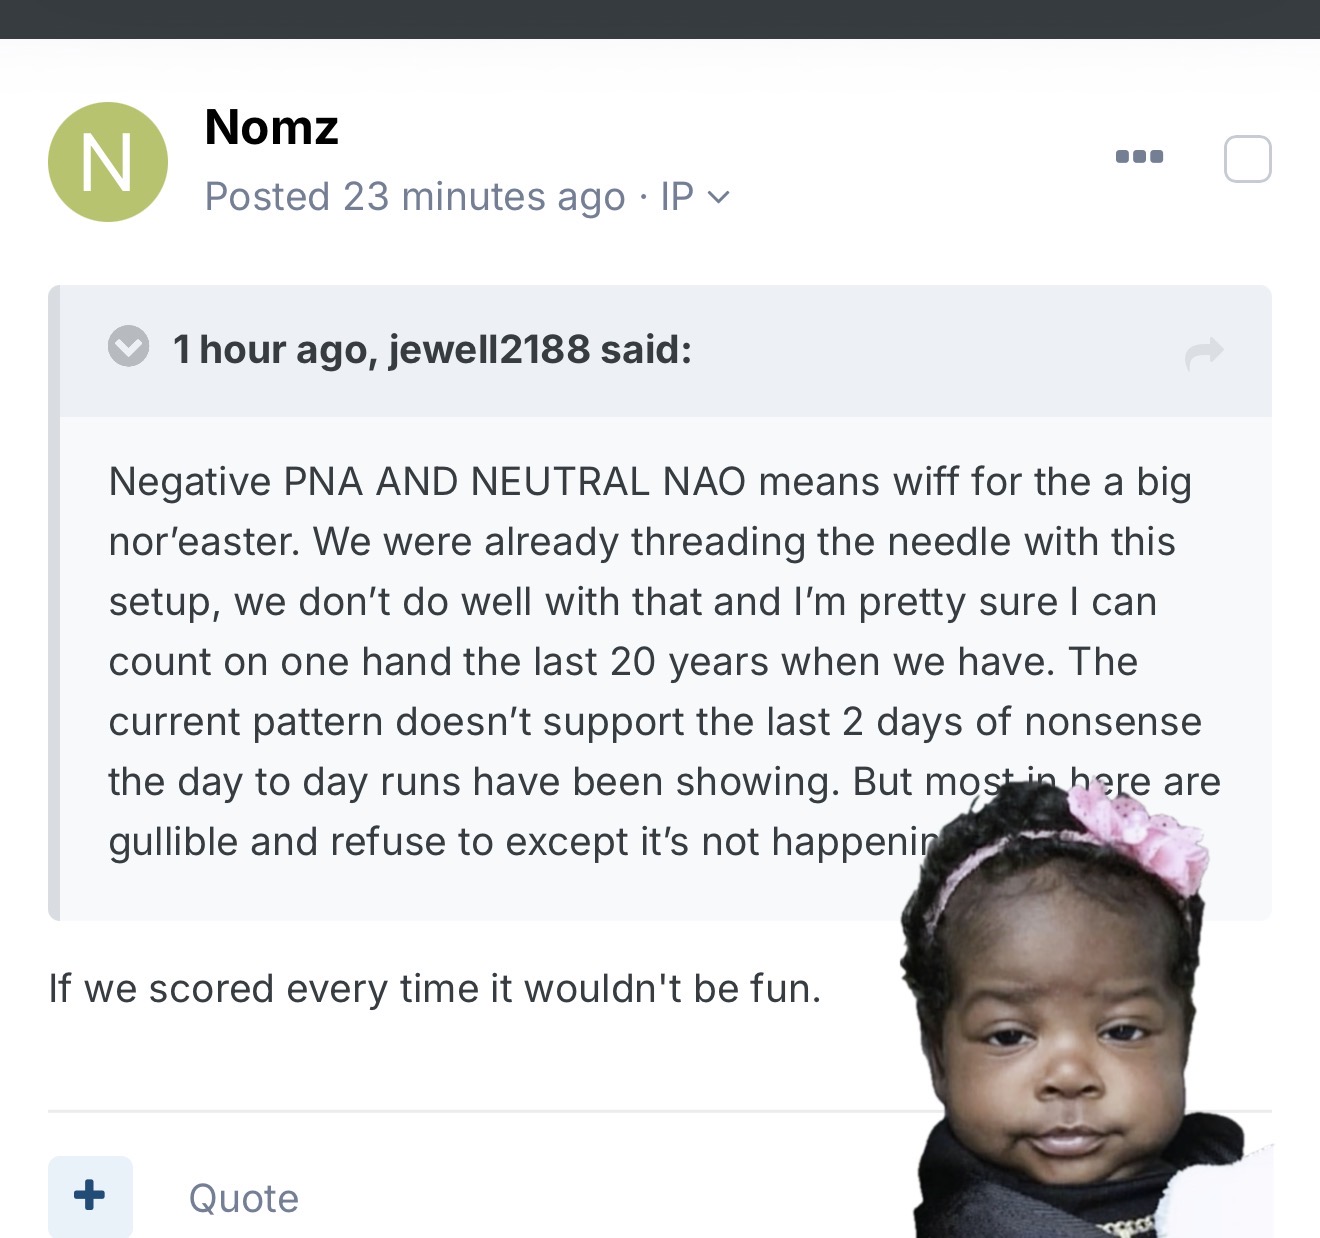Click the go-to-original-post arrow icon
The width and height of the screenshot is (1320, 1238).
click(x=1204, y=352)
